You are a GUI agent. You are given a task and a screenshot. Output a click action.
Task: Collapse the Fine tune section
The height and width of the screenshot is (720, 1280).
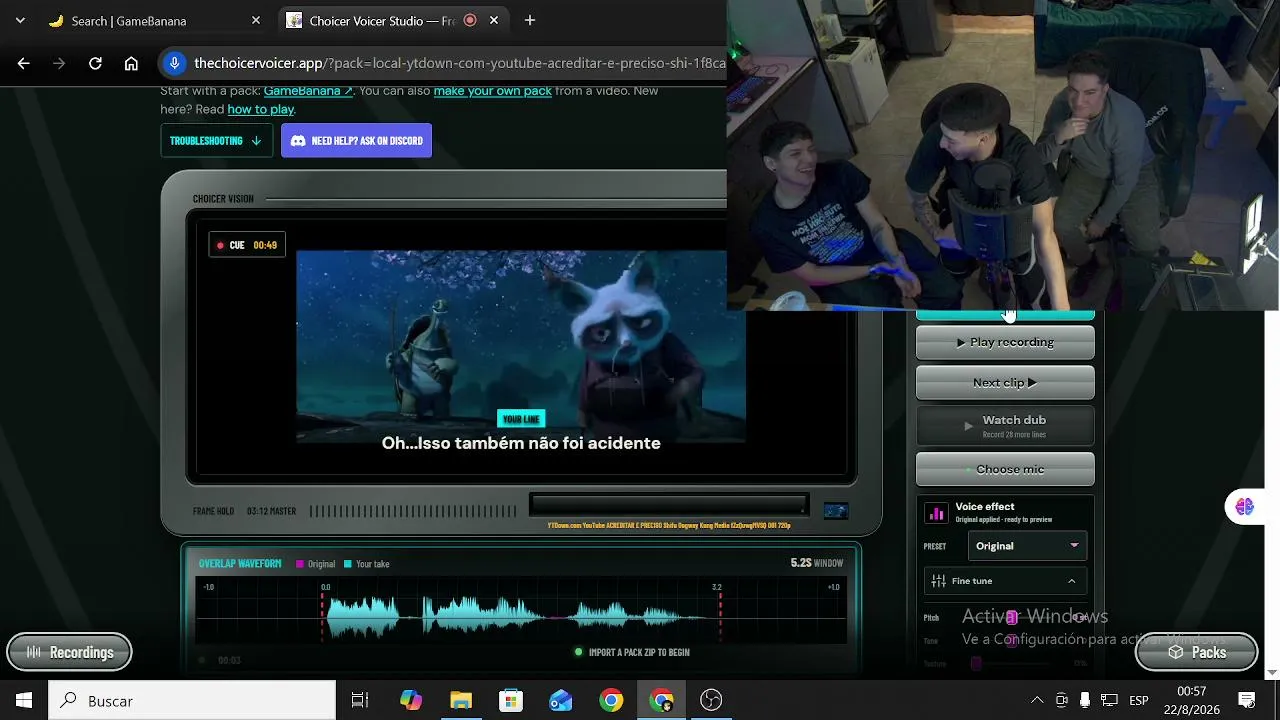(x=1005, y=581)
